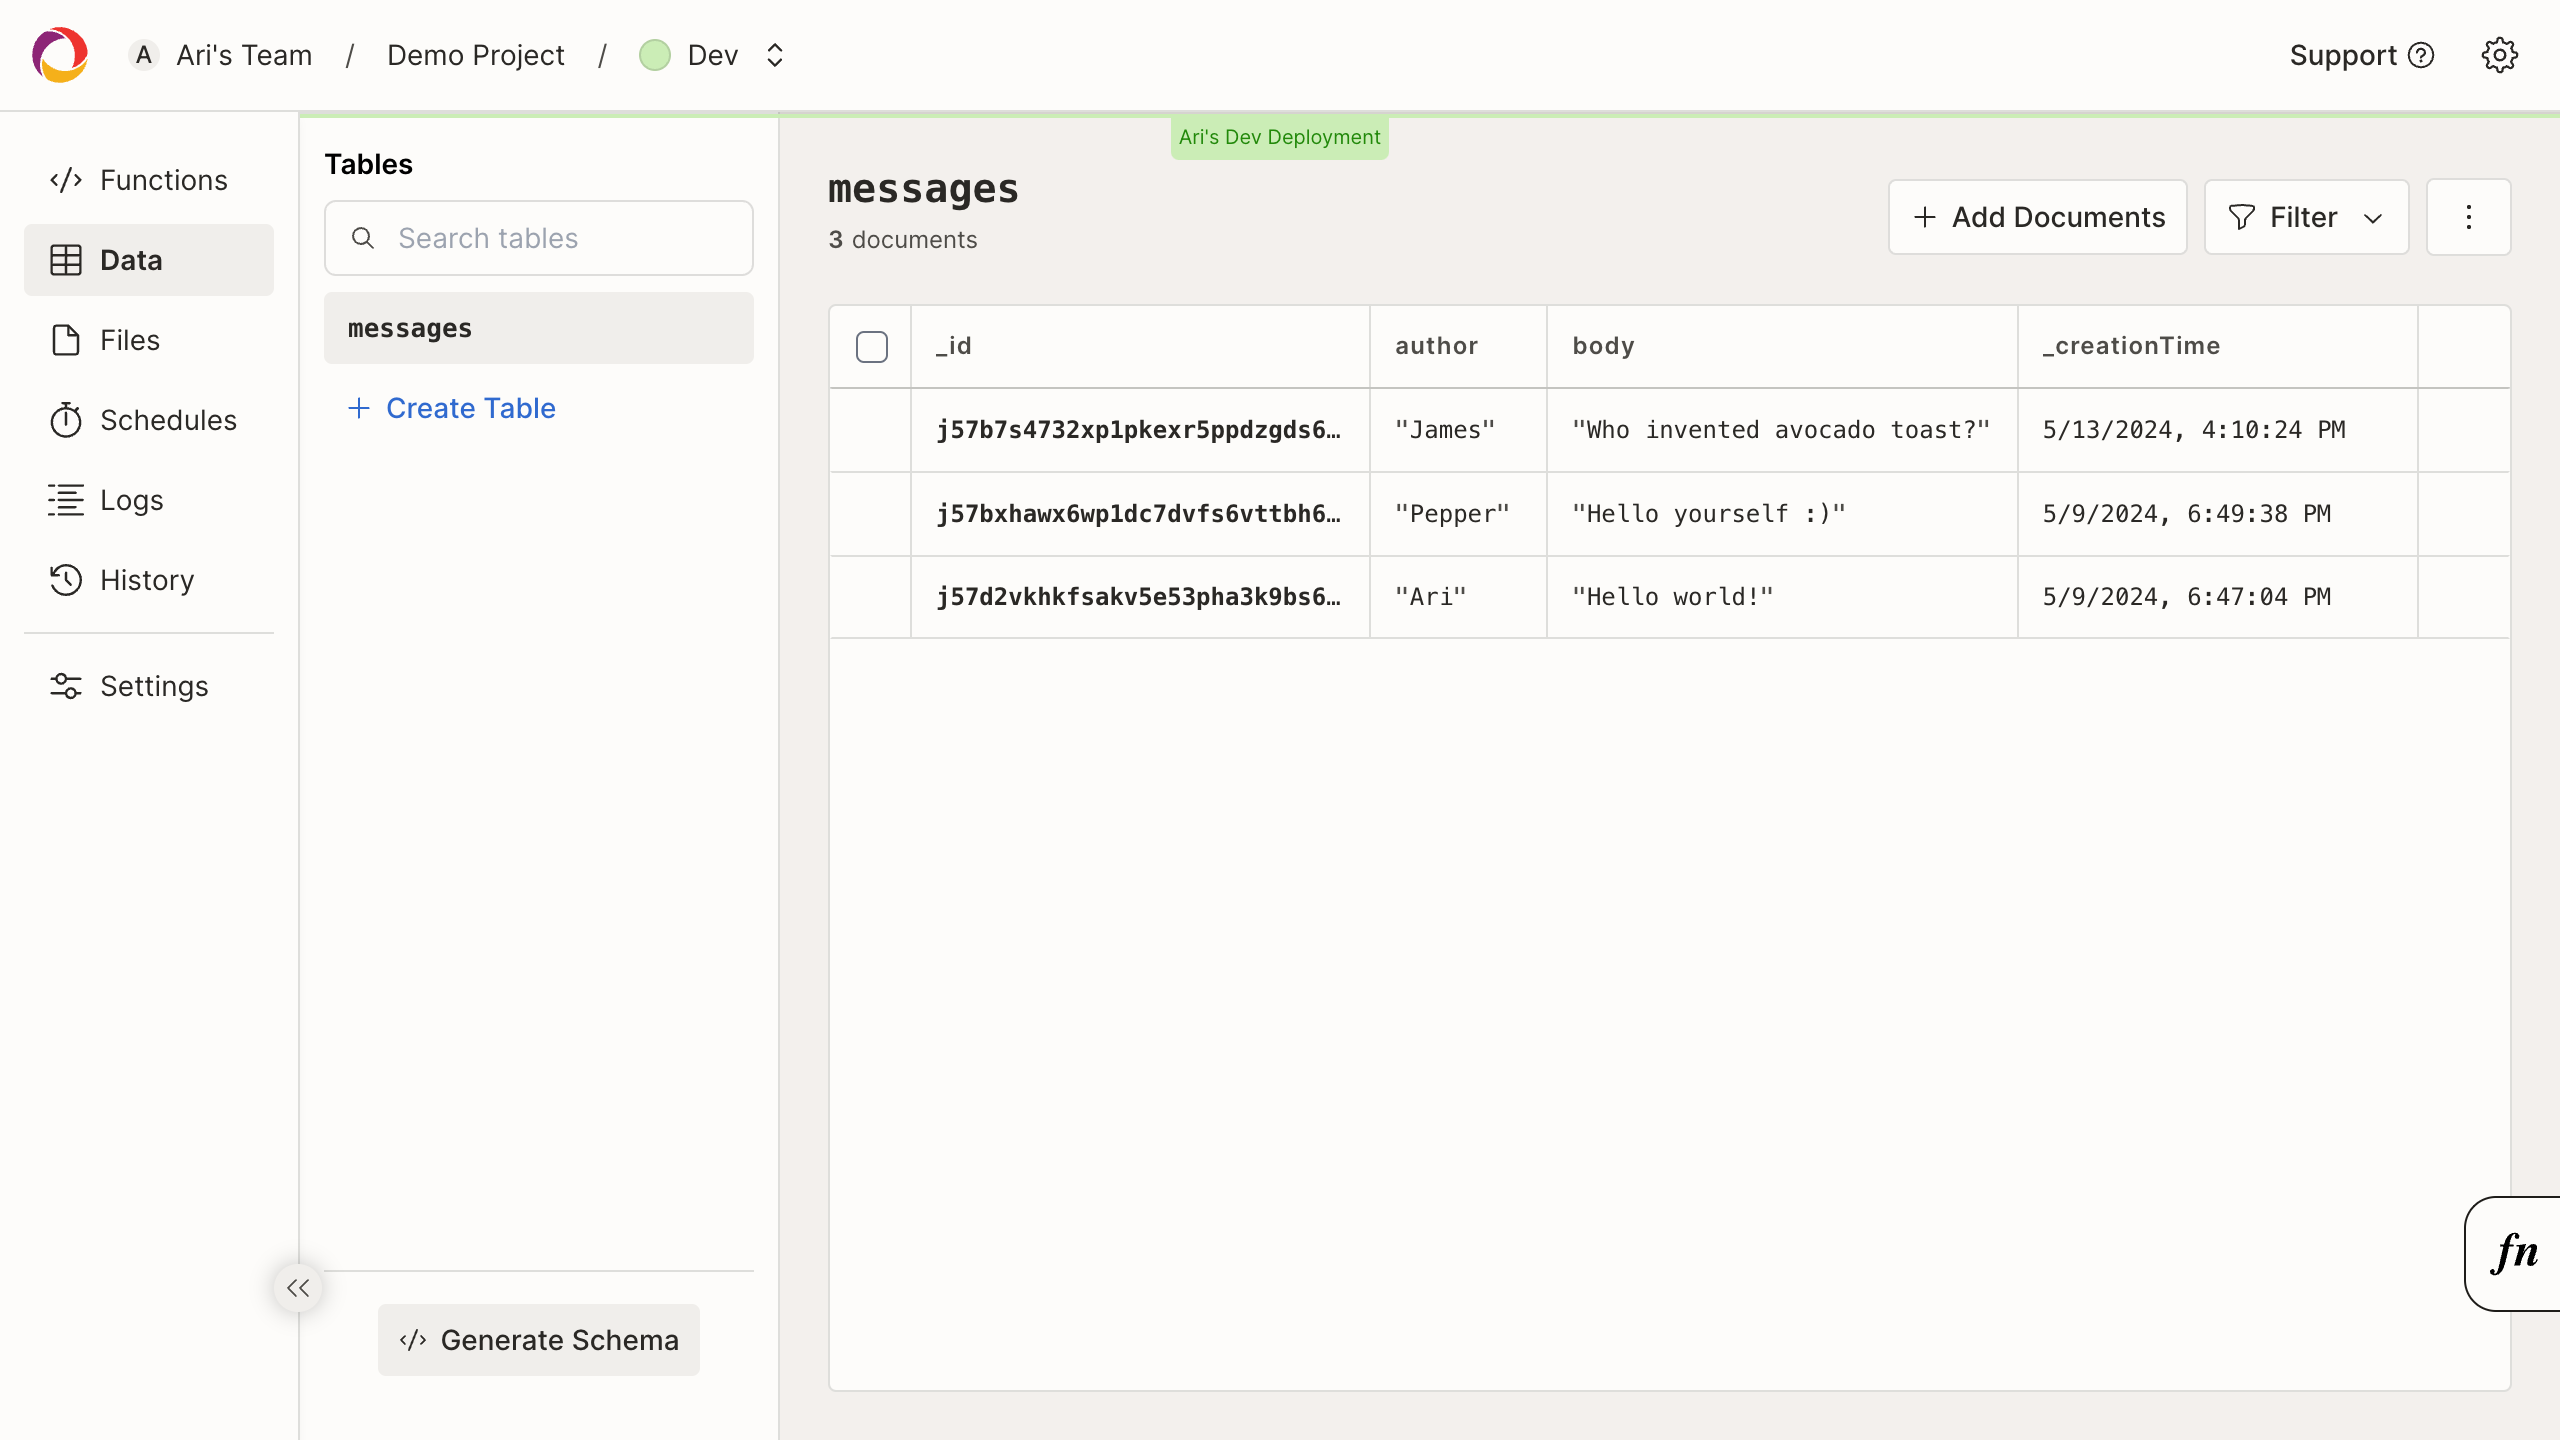2560x1440 pixels.
Task: Select the messages table in list
Action: [x=538, y=328]
